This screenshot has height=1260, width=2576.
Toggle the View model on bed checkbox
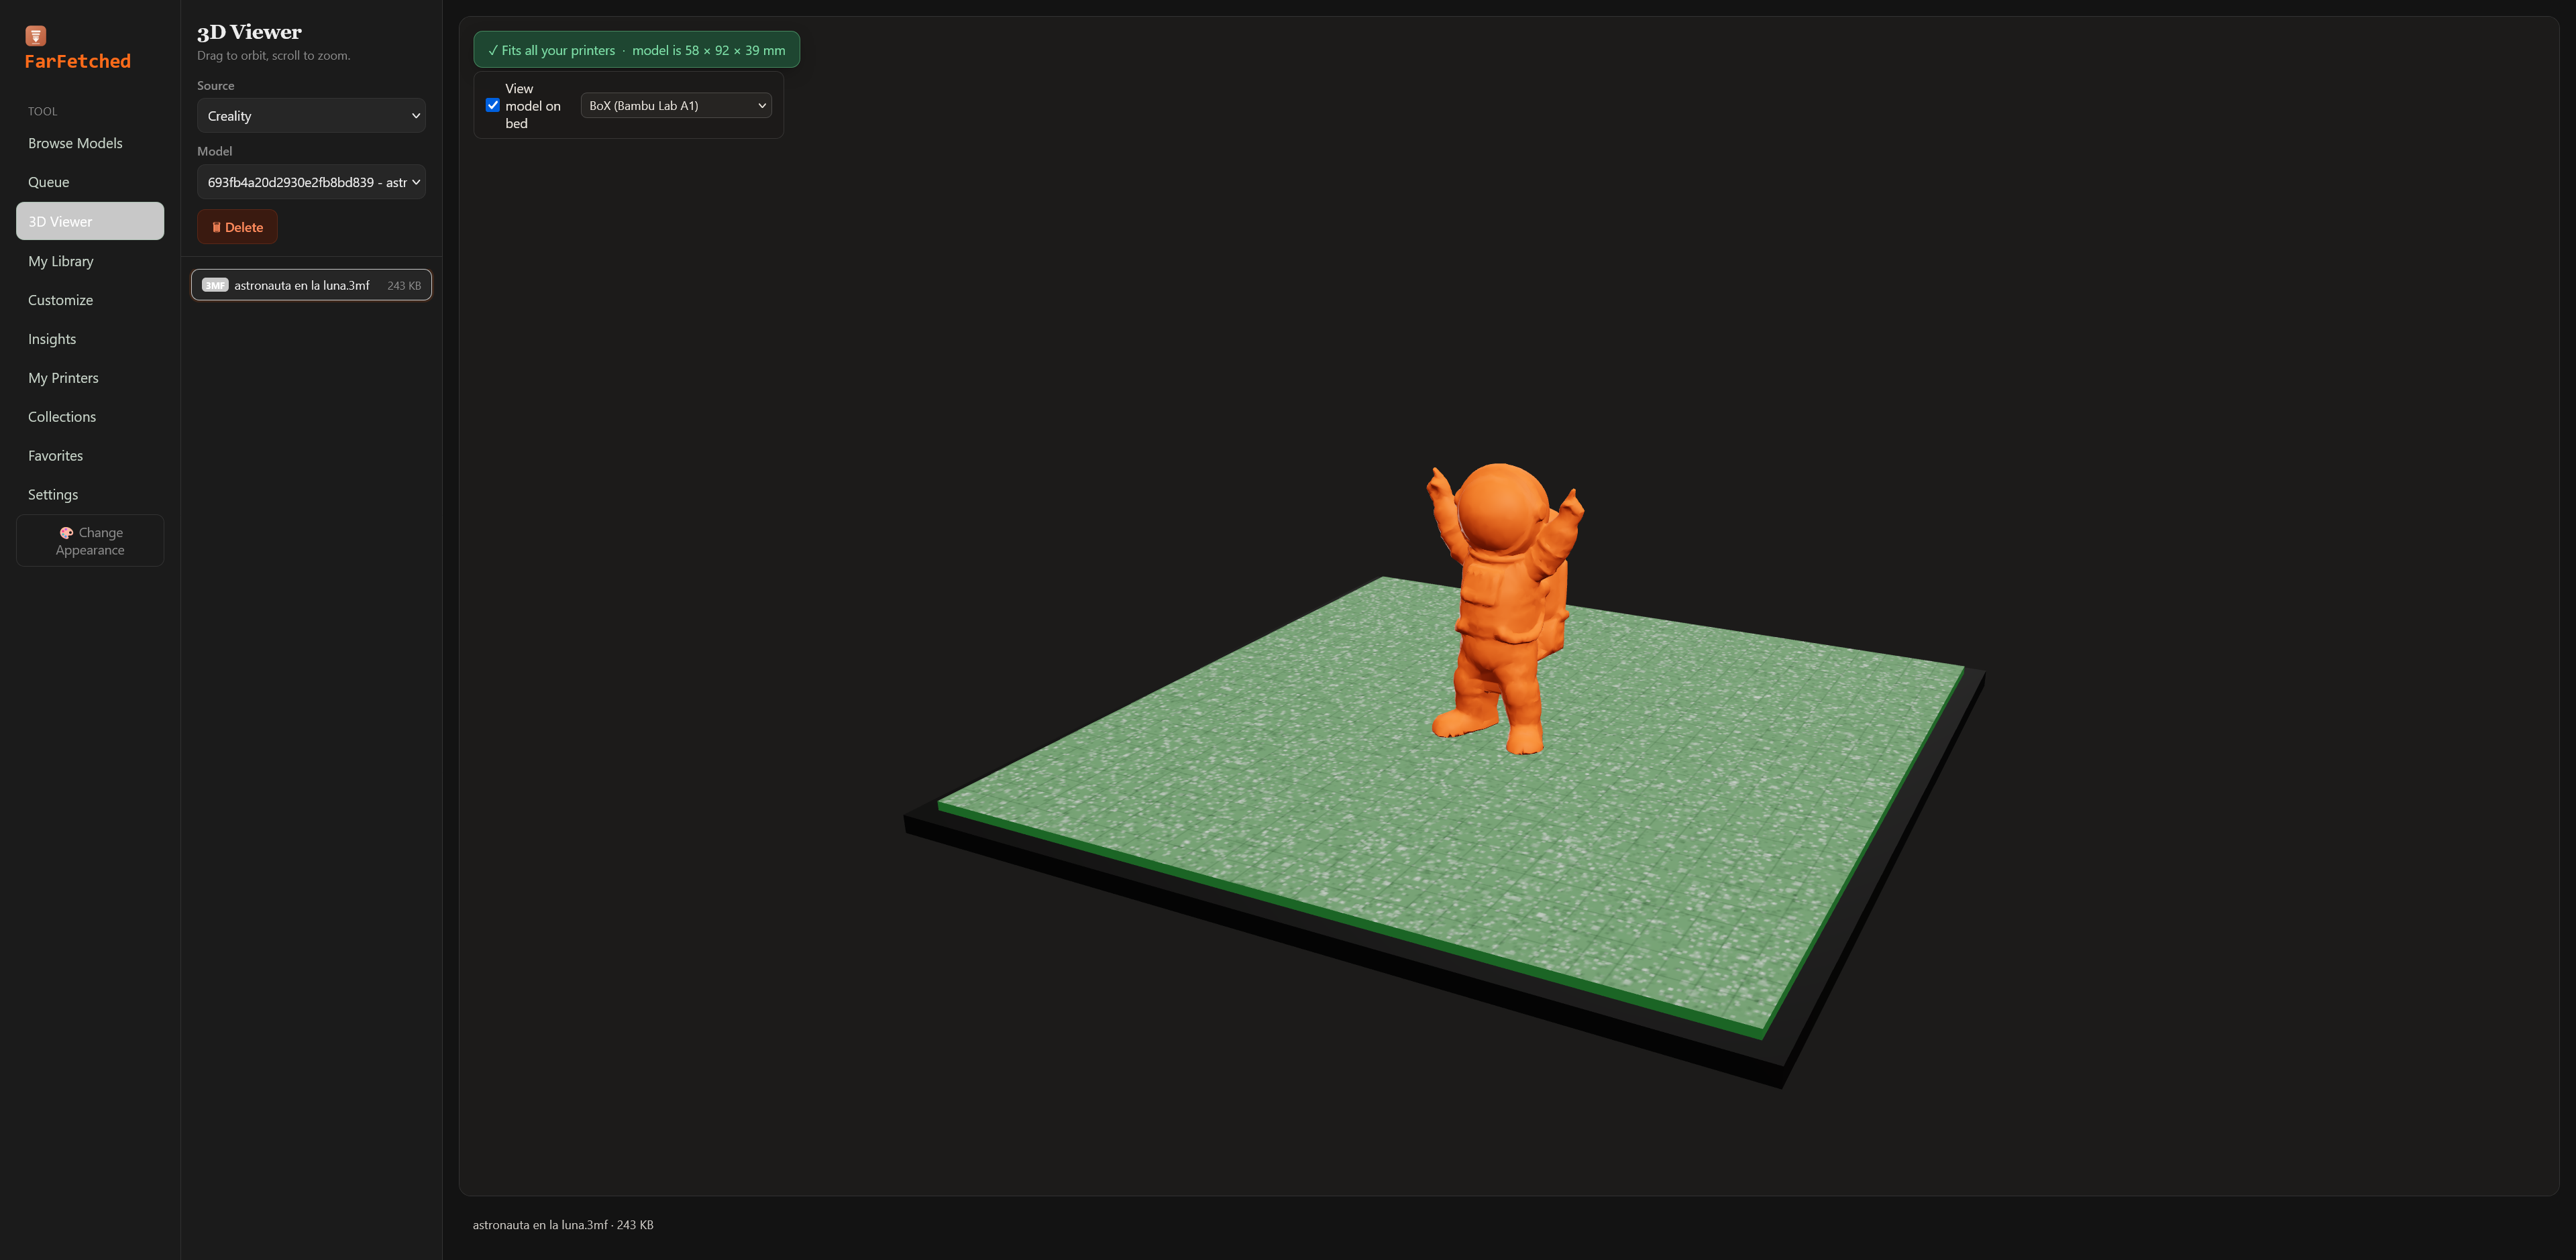coord(493,105)
